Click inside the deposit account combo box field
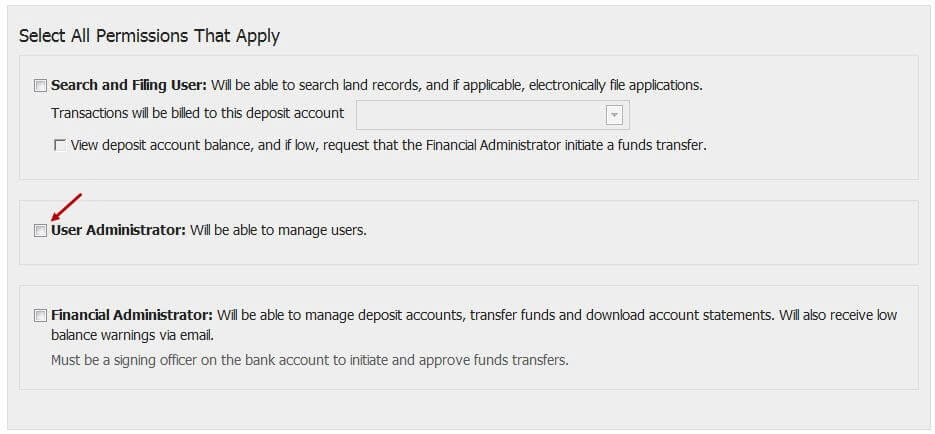The width and height of the screenshot is (935, 434). [493, 115]
